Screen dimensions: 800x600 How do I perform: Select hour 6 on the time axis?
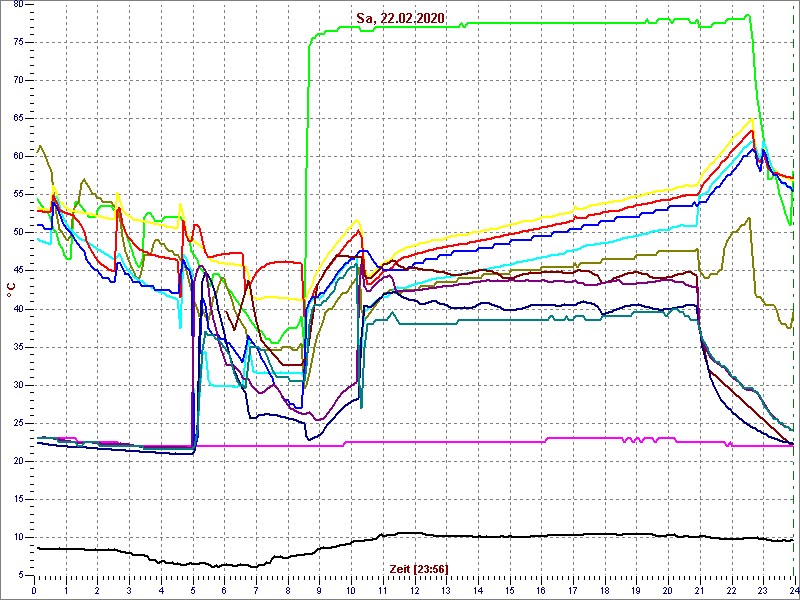[224, 589]
